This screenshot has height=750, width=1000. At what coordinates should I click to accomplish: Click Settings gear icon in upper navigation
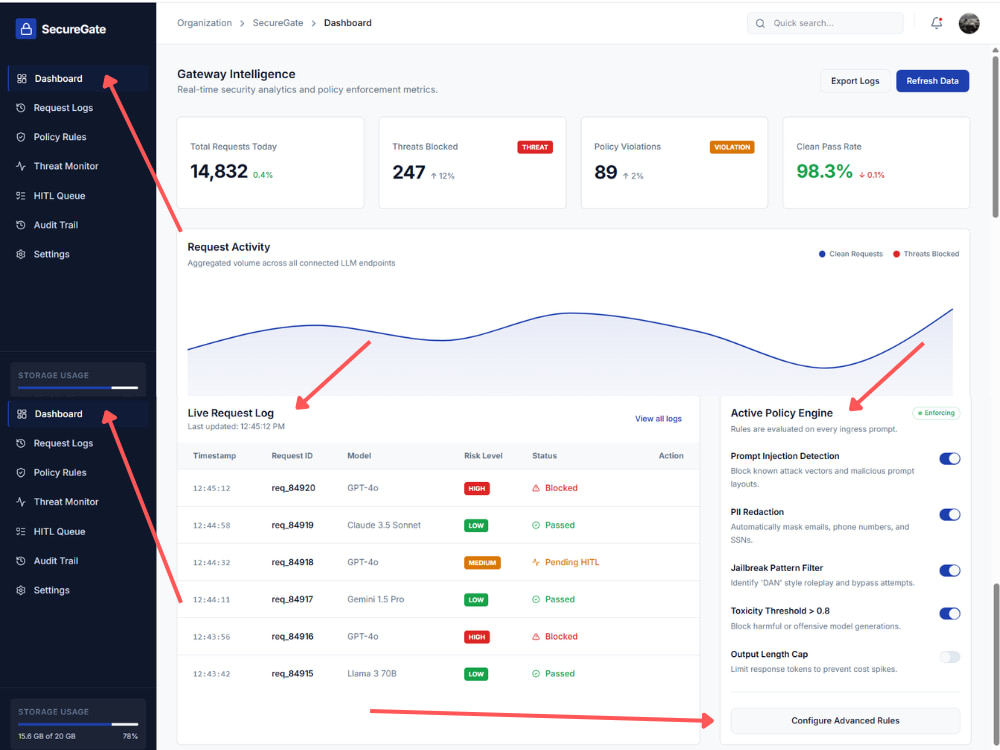20,254
